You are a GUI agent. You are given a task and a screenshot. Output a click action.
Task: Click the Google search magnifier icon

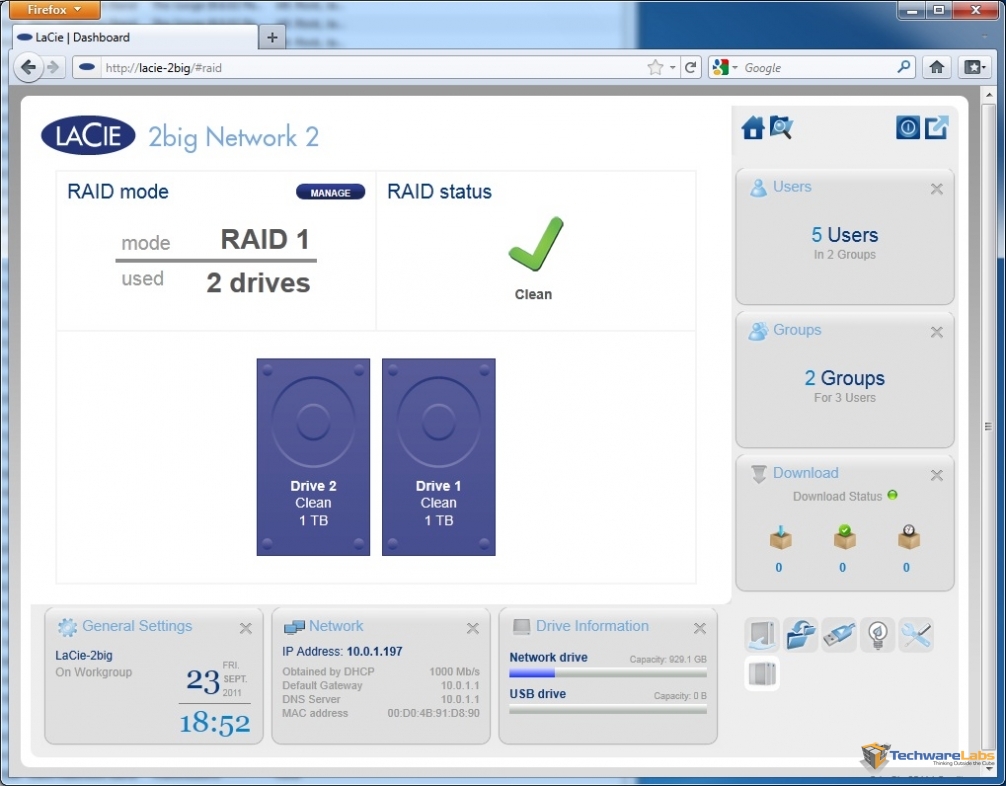[903, 67]
